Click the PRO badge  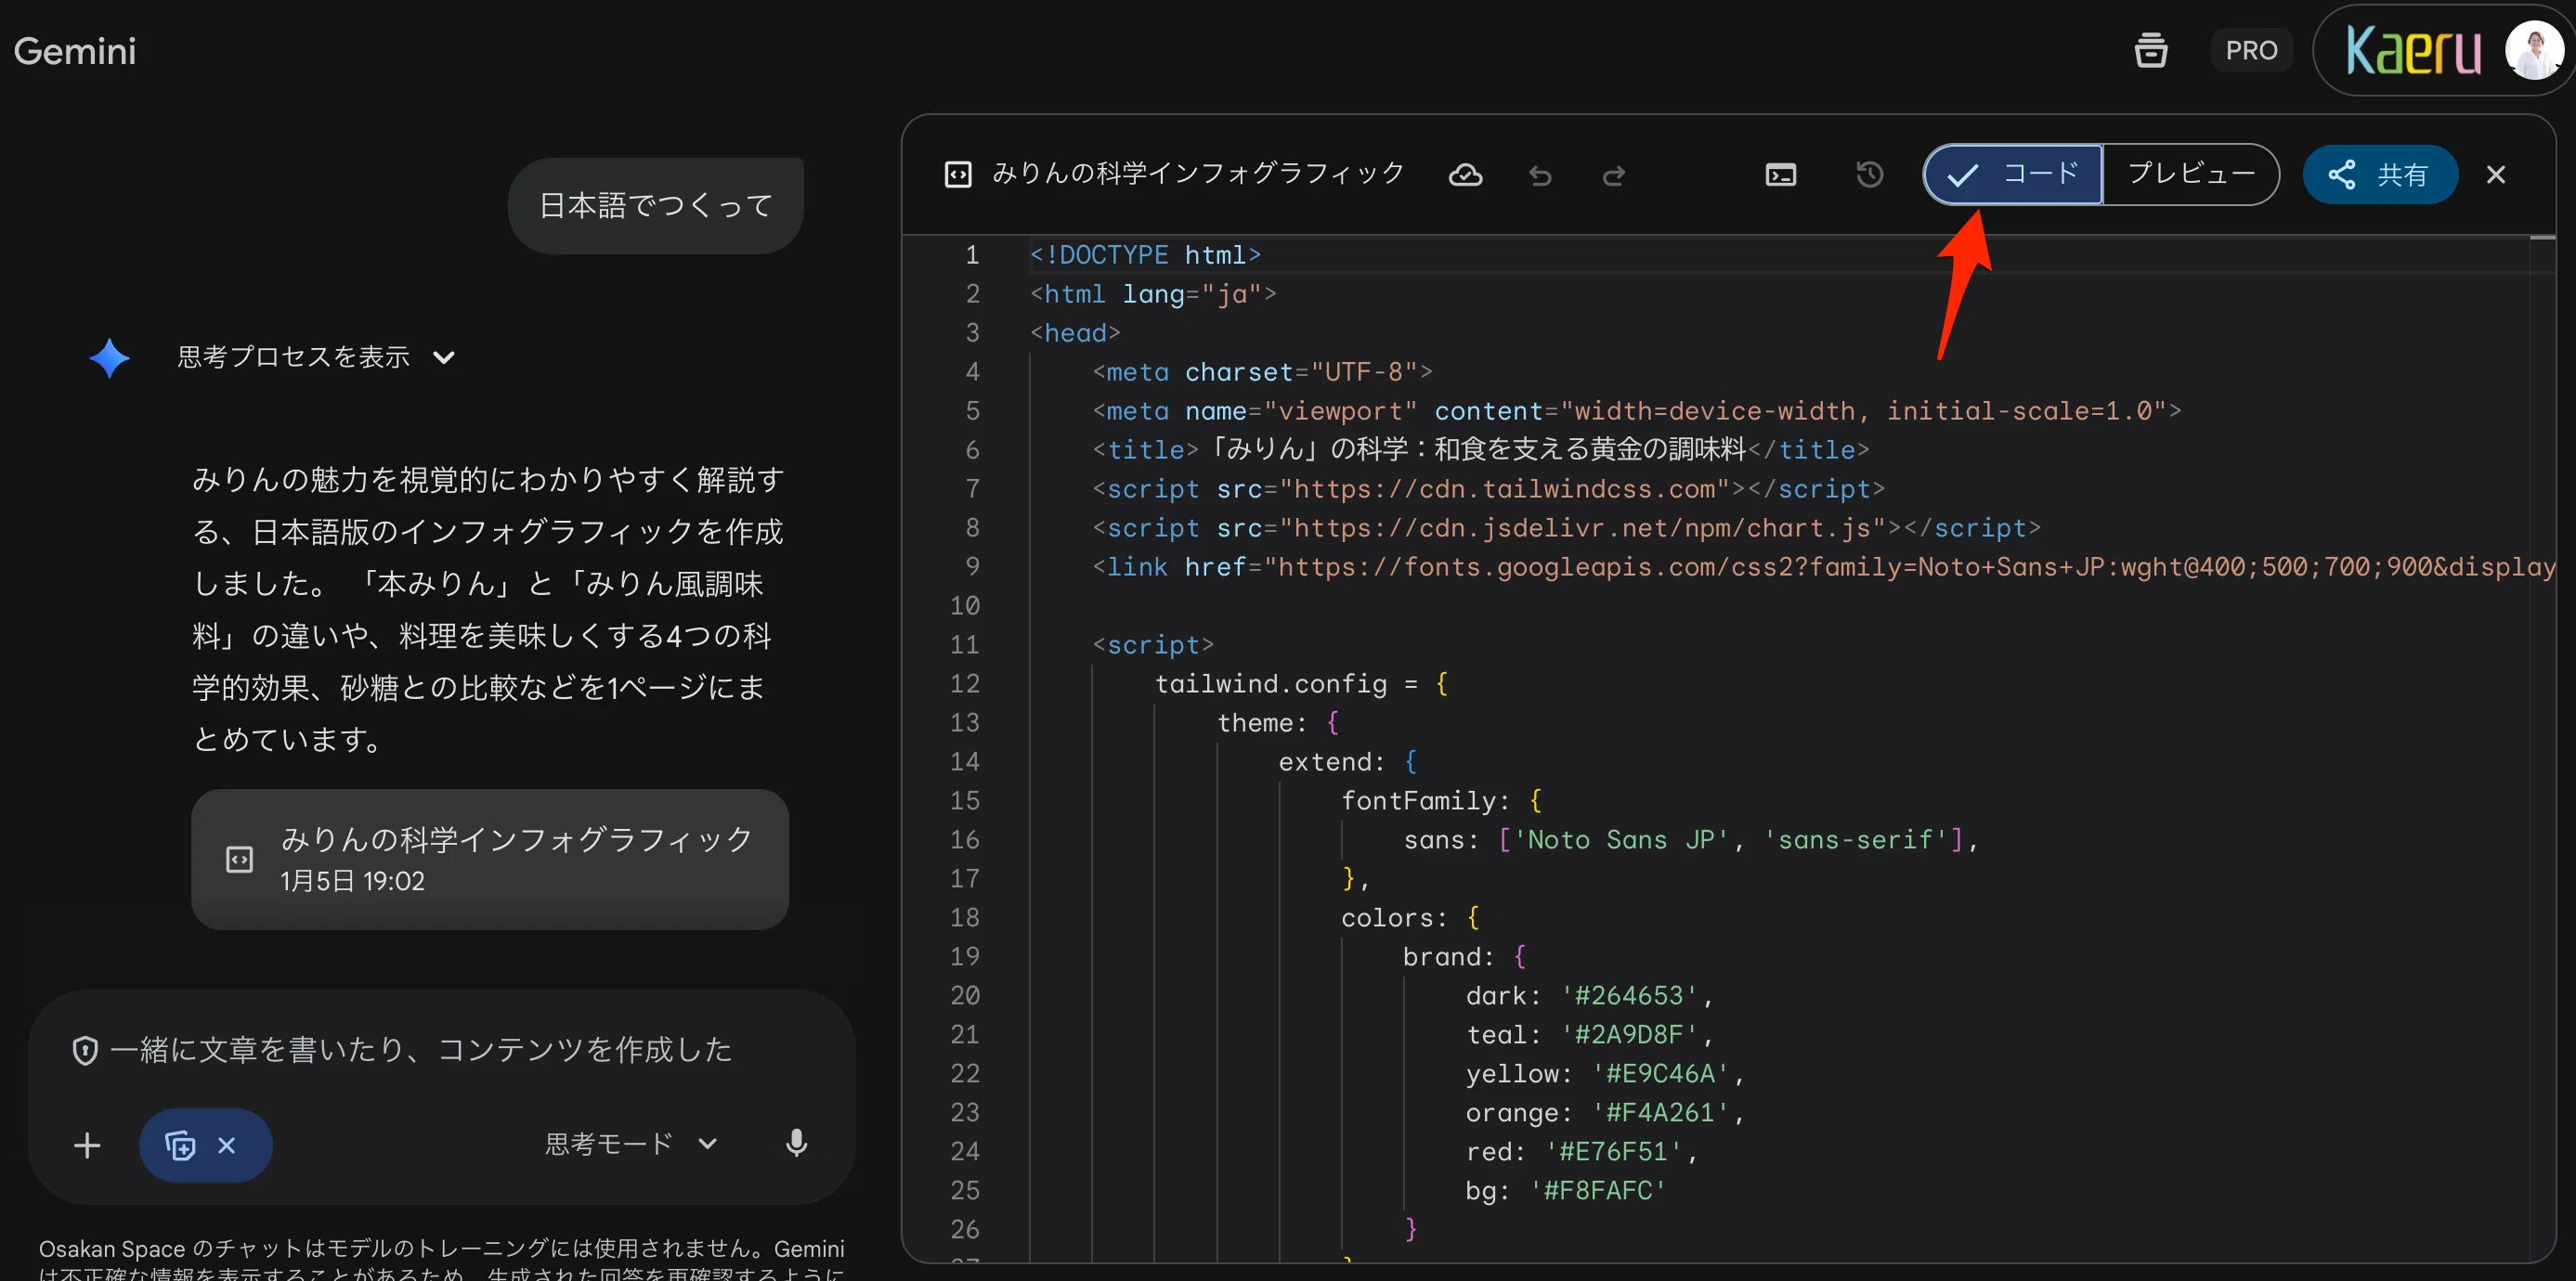2251,50
